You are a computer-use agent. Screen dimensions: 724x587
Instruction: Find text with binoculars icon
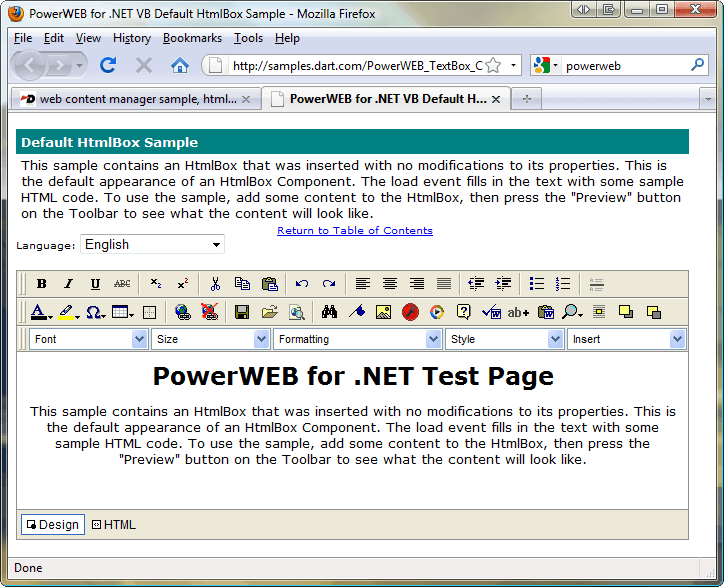(329, 312)
